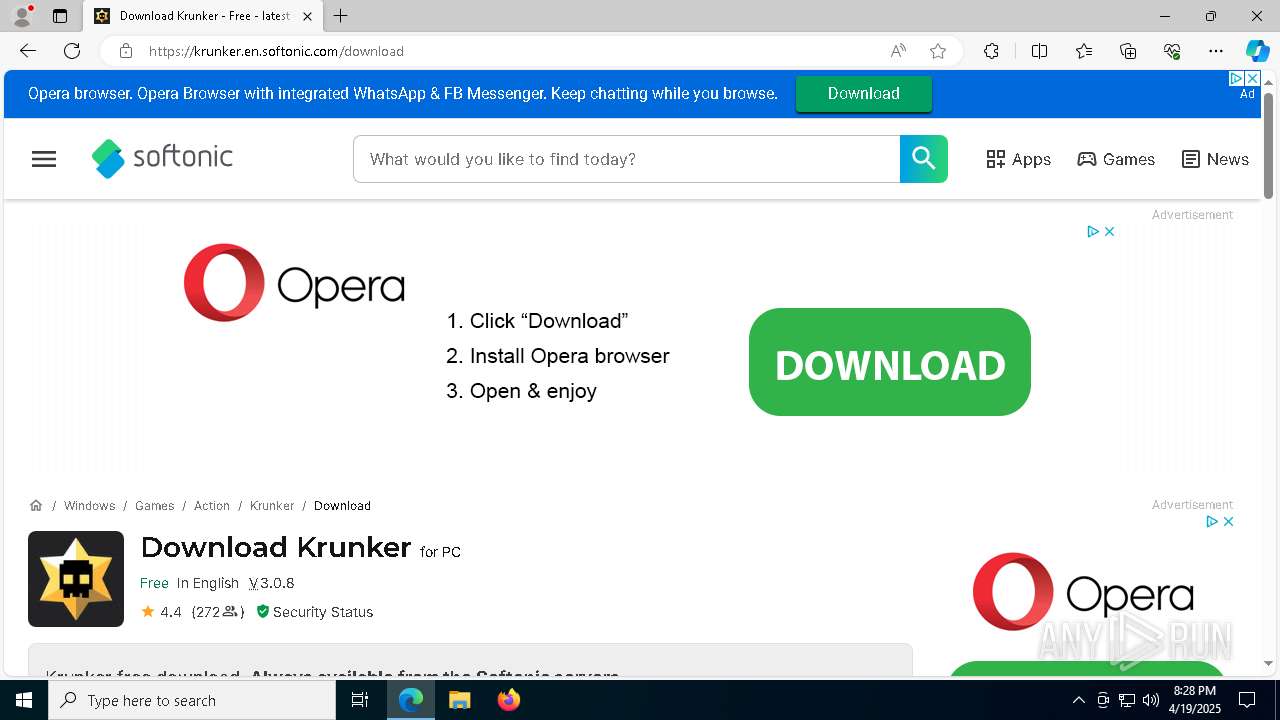
Task: Open the Action breadcrumb link
Action: [212, 505]
